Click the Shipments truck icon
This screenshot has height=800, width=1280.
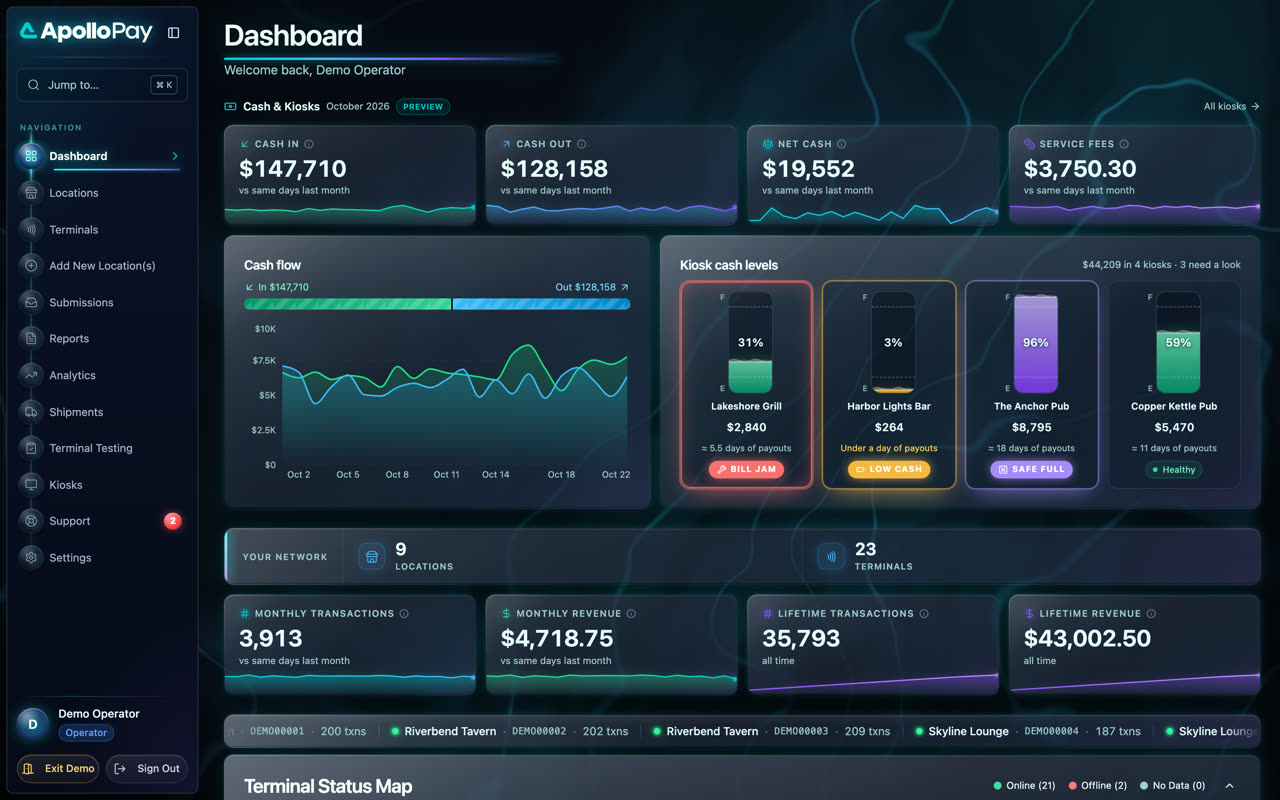[x=31, y=412]
